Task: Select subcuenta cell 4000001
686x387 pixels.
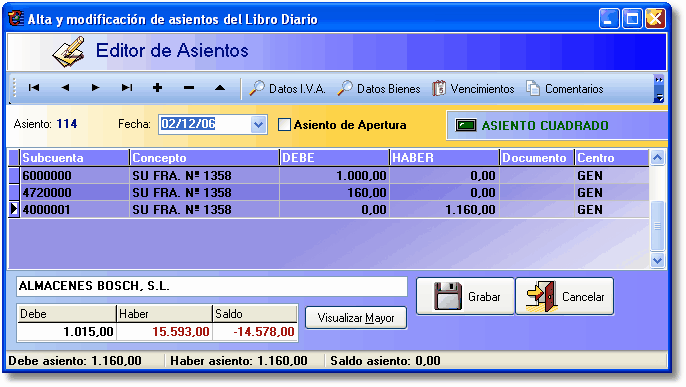Action: (74, 210)
